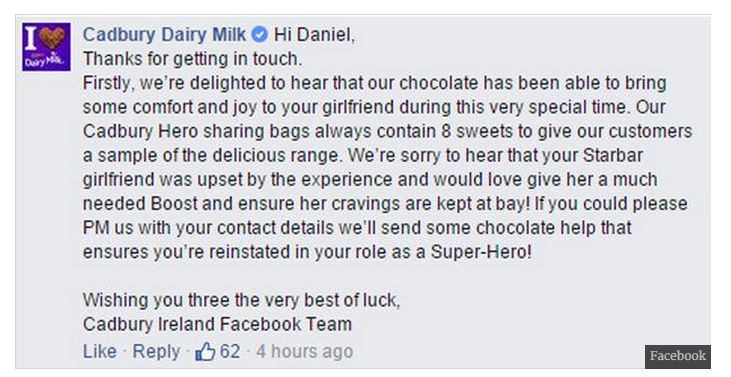Like the Cadbury Dairy Milk comment
Viewport: 731px width, 377px height.
pyautogui.click(x=100, y=351)
